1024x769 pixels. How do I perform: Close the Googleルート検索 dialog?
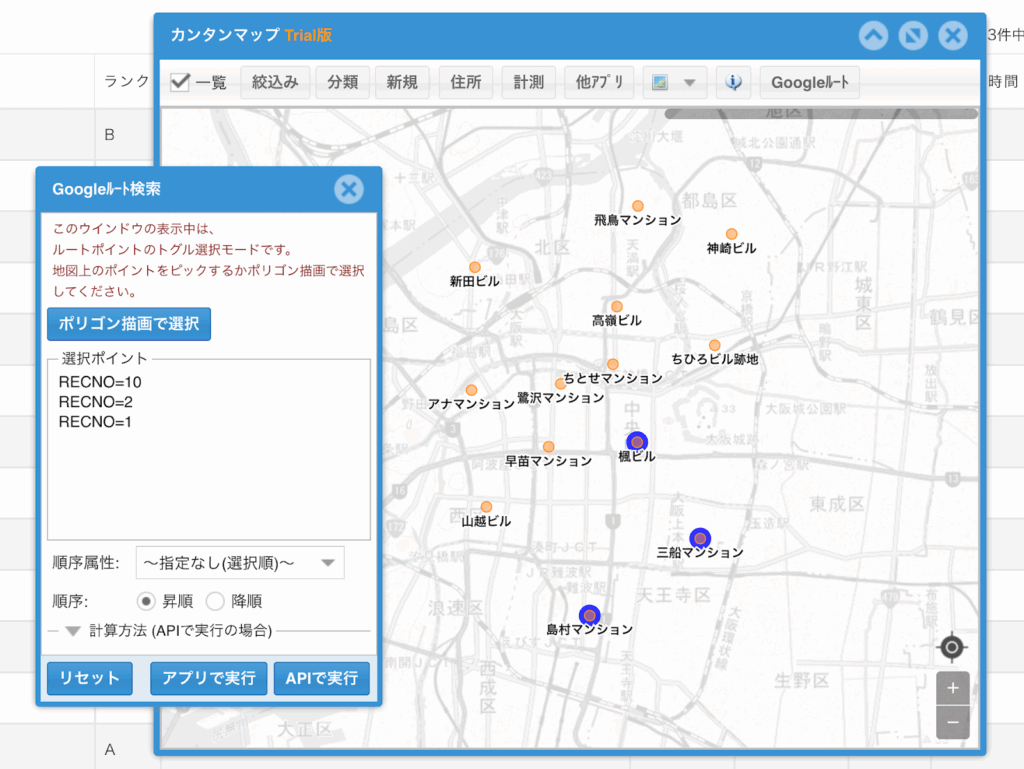pyautogui.click(x=348, y=188)
